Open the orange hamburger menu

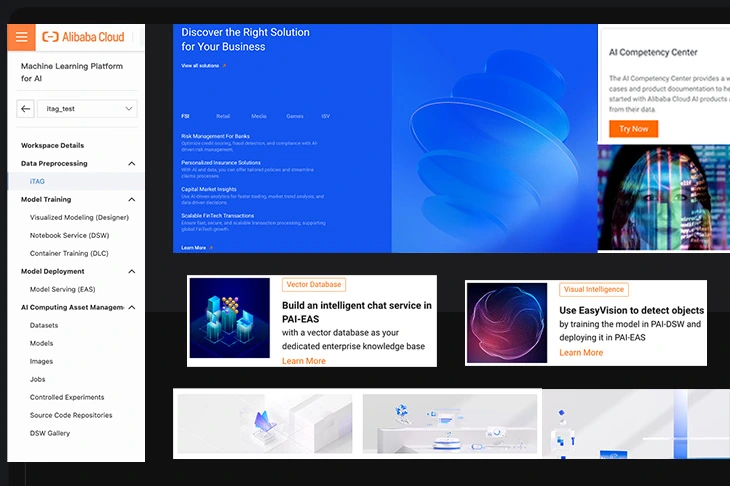20,37
